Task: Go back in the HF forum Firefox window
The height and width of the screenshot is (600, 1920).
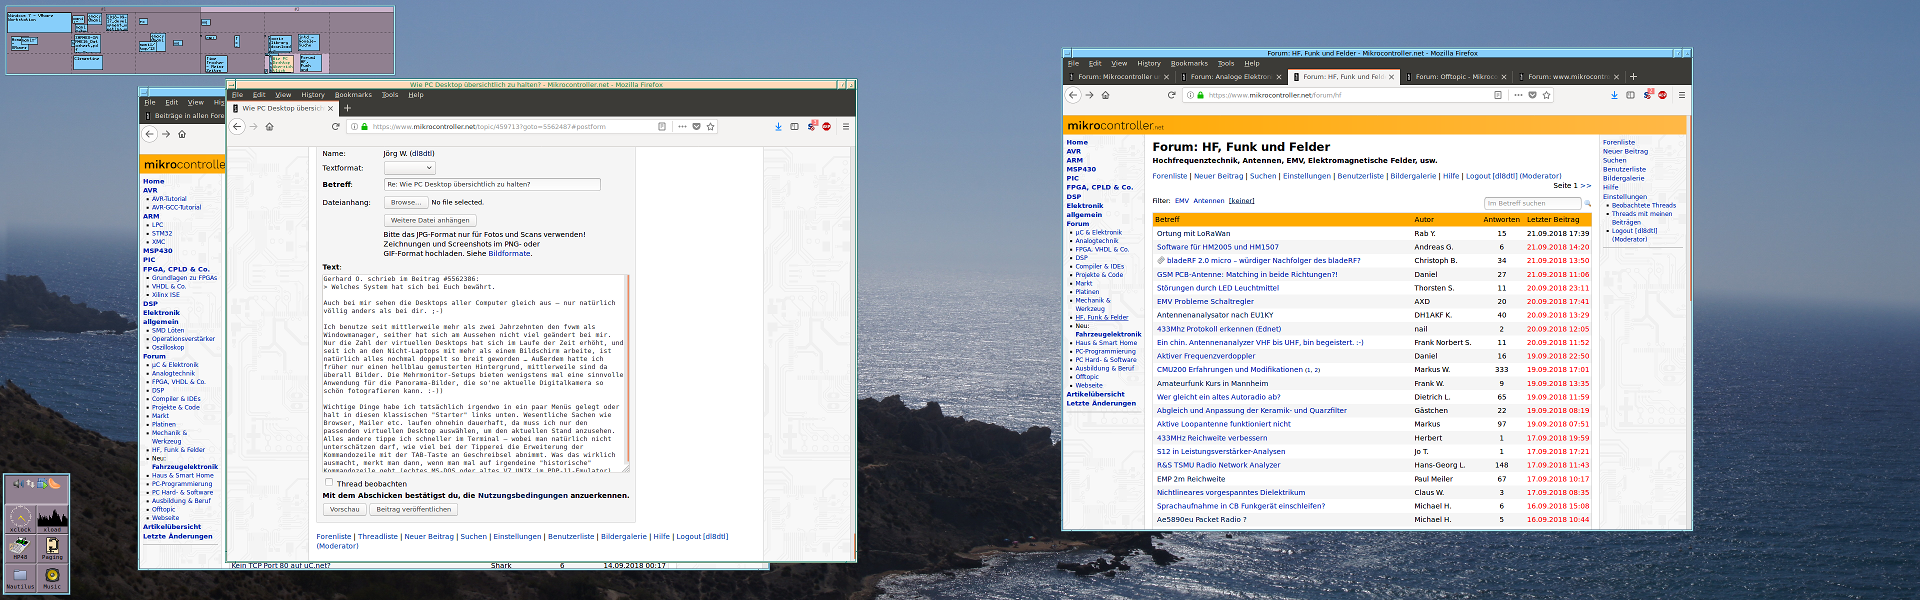Action: tap(1073, 95)
